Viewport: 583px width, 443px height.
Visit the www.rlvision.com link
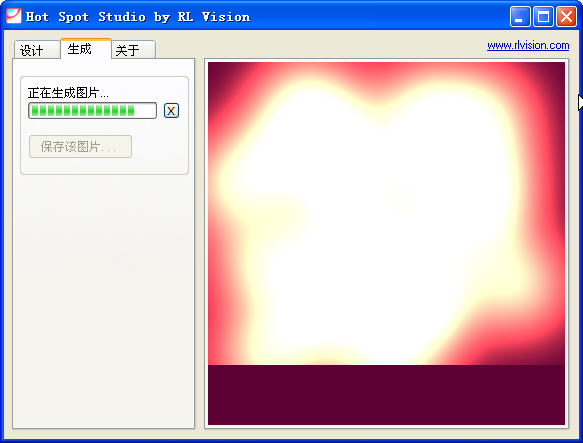click(x=528, y=45)
